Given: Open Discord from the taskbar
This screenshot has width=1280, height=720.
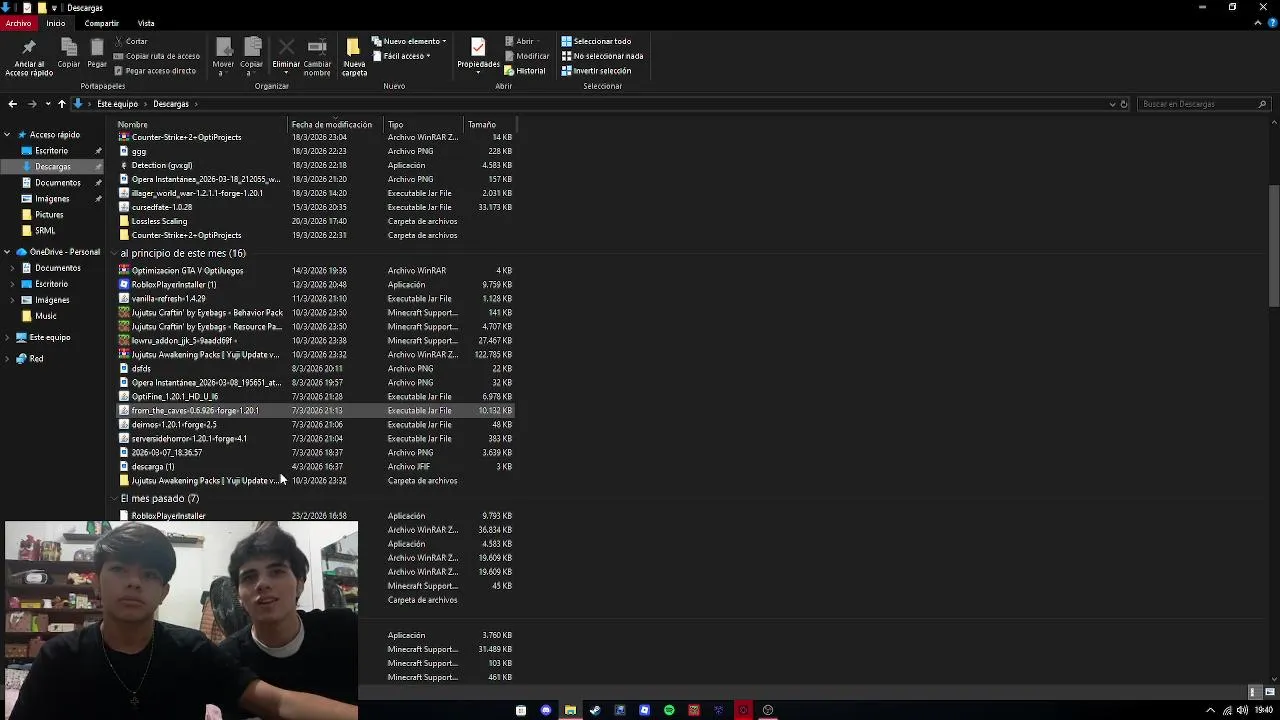Looking at the screenshot, I should point(546,710).
